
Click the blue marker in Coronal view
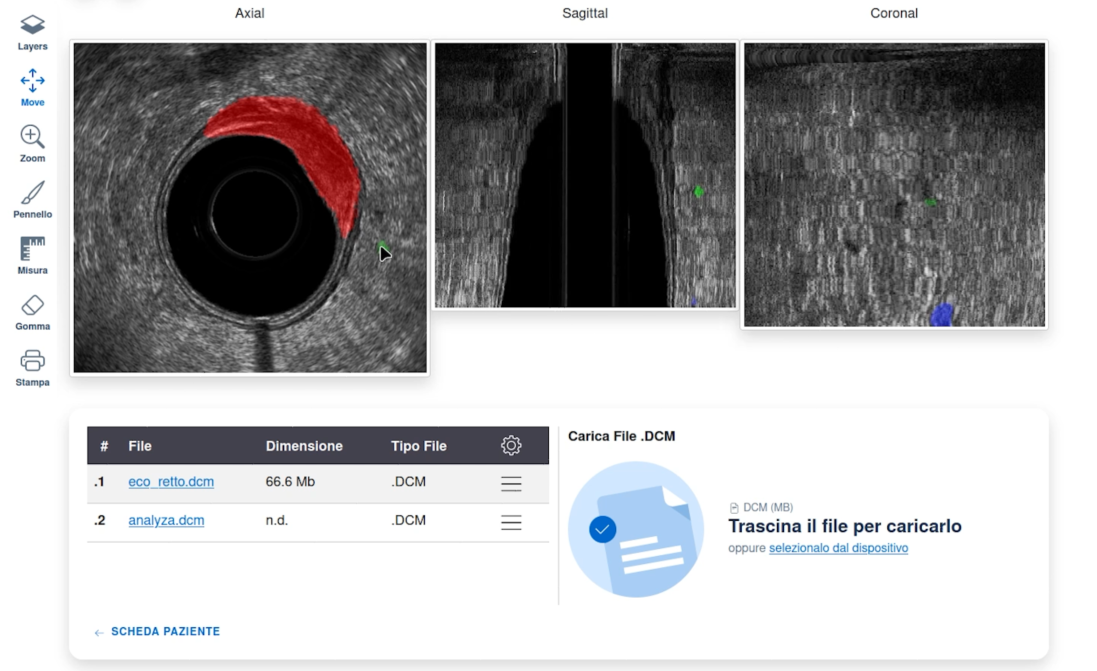pos(942,314)
